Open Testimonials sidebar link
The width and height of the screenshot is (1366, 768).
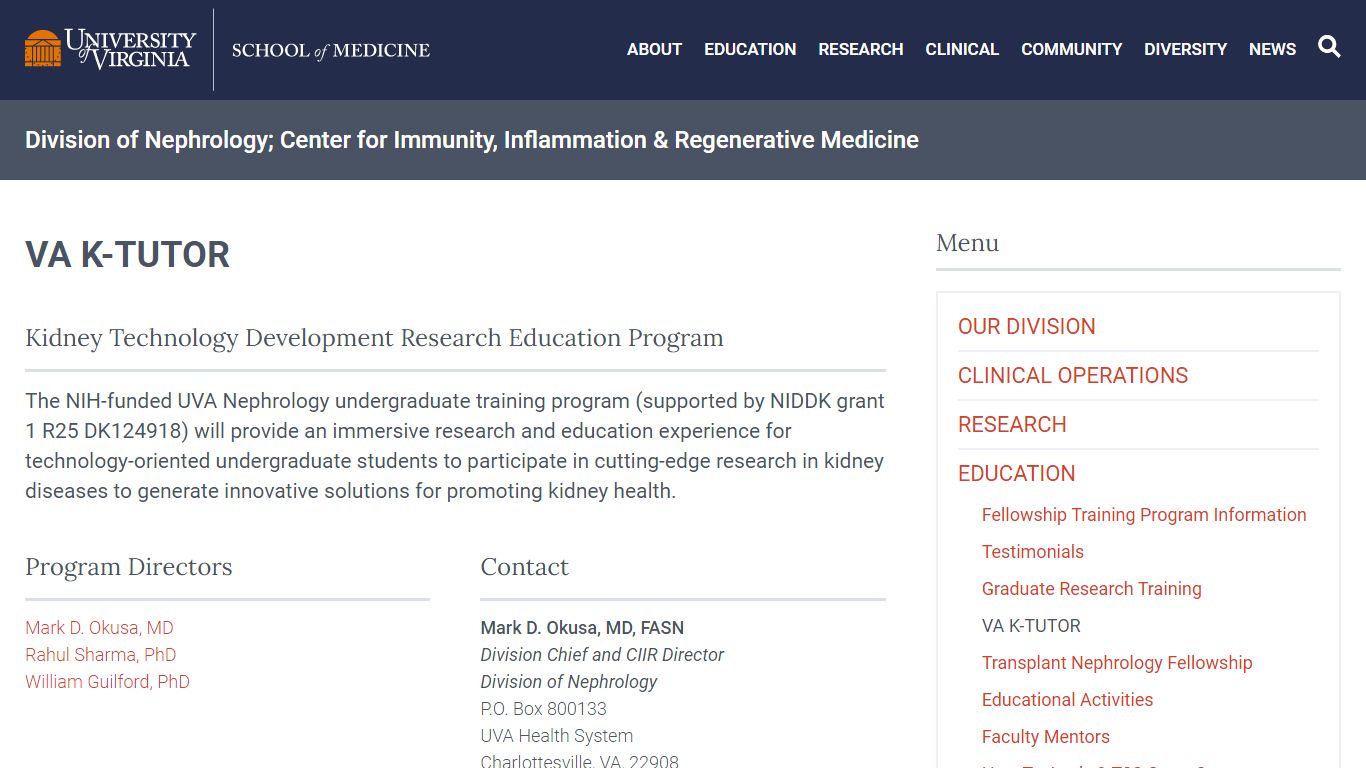tap(1032, 552)
